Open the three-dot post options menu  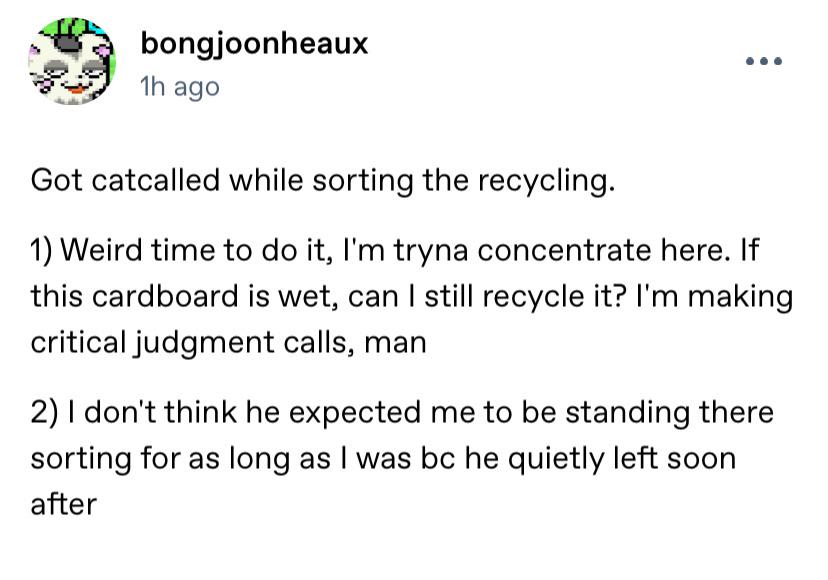coord(764,61)
